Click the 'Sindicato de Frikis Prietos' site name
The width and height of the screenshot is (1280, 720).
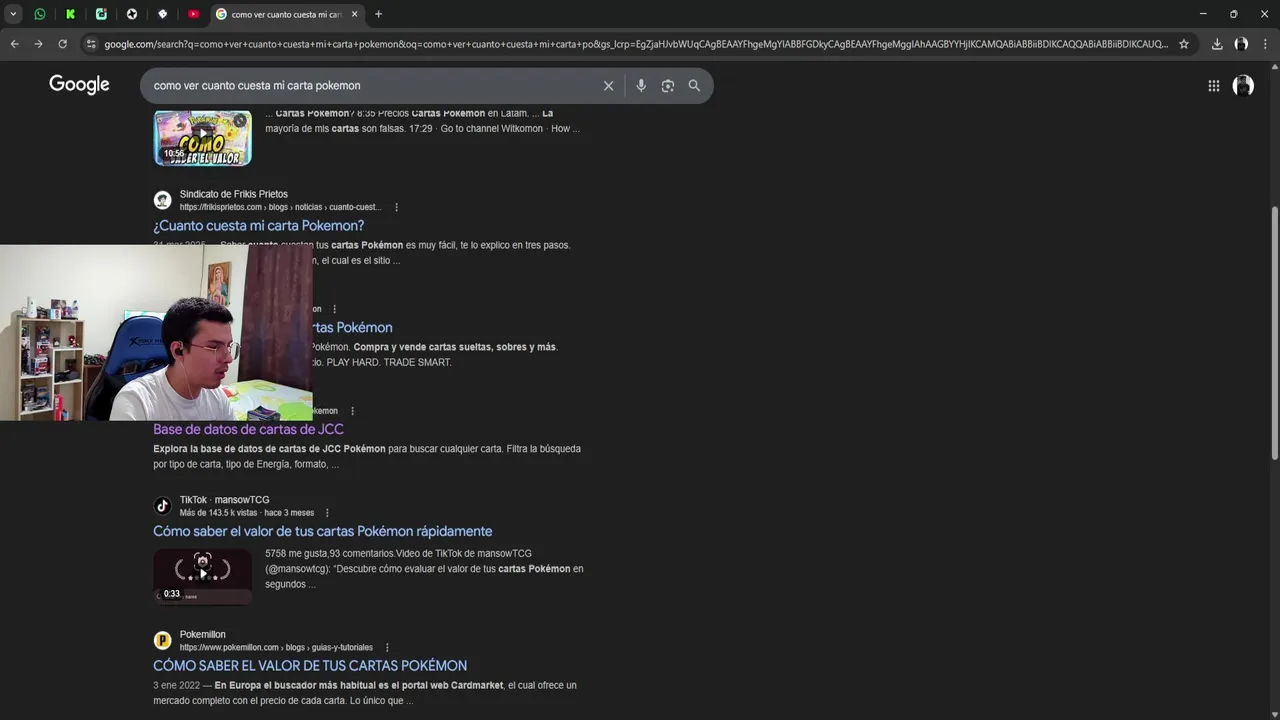[234, 194]
